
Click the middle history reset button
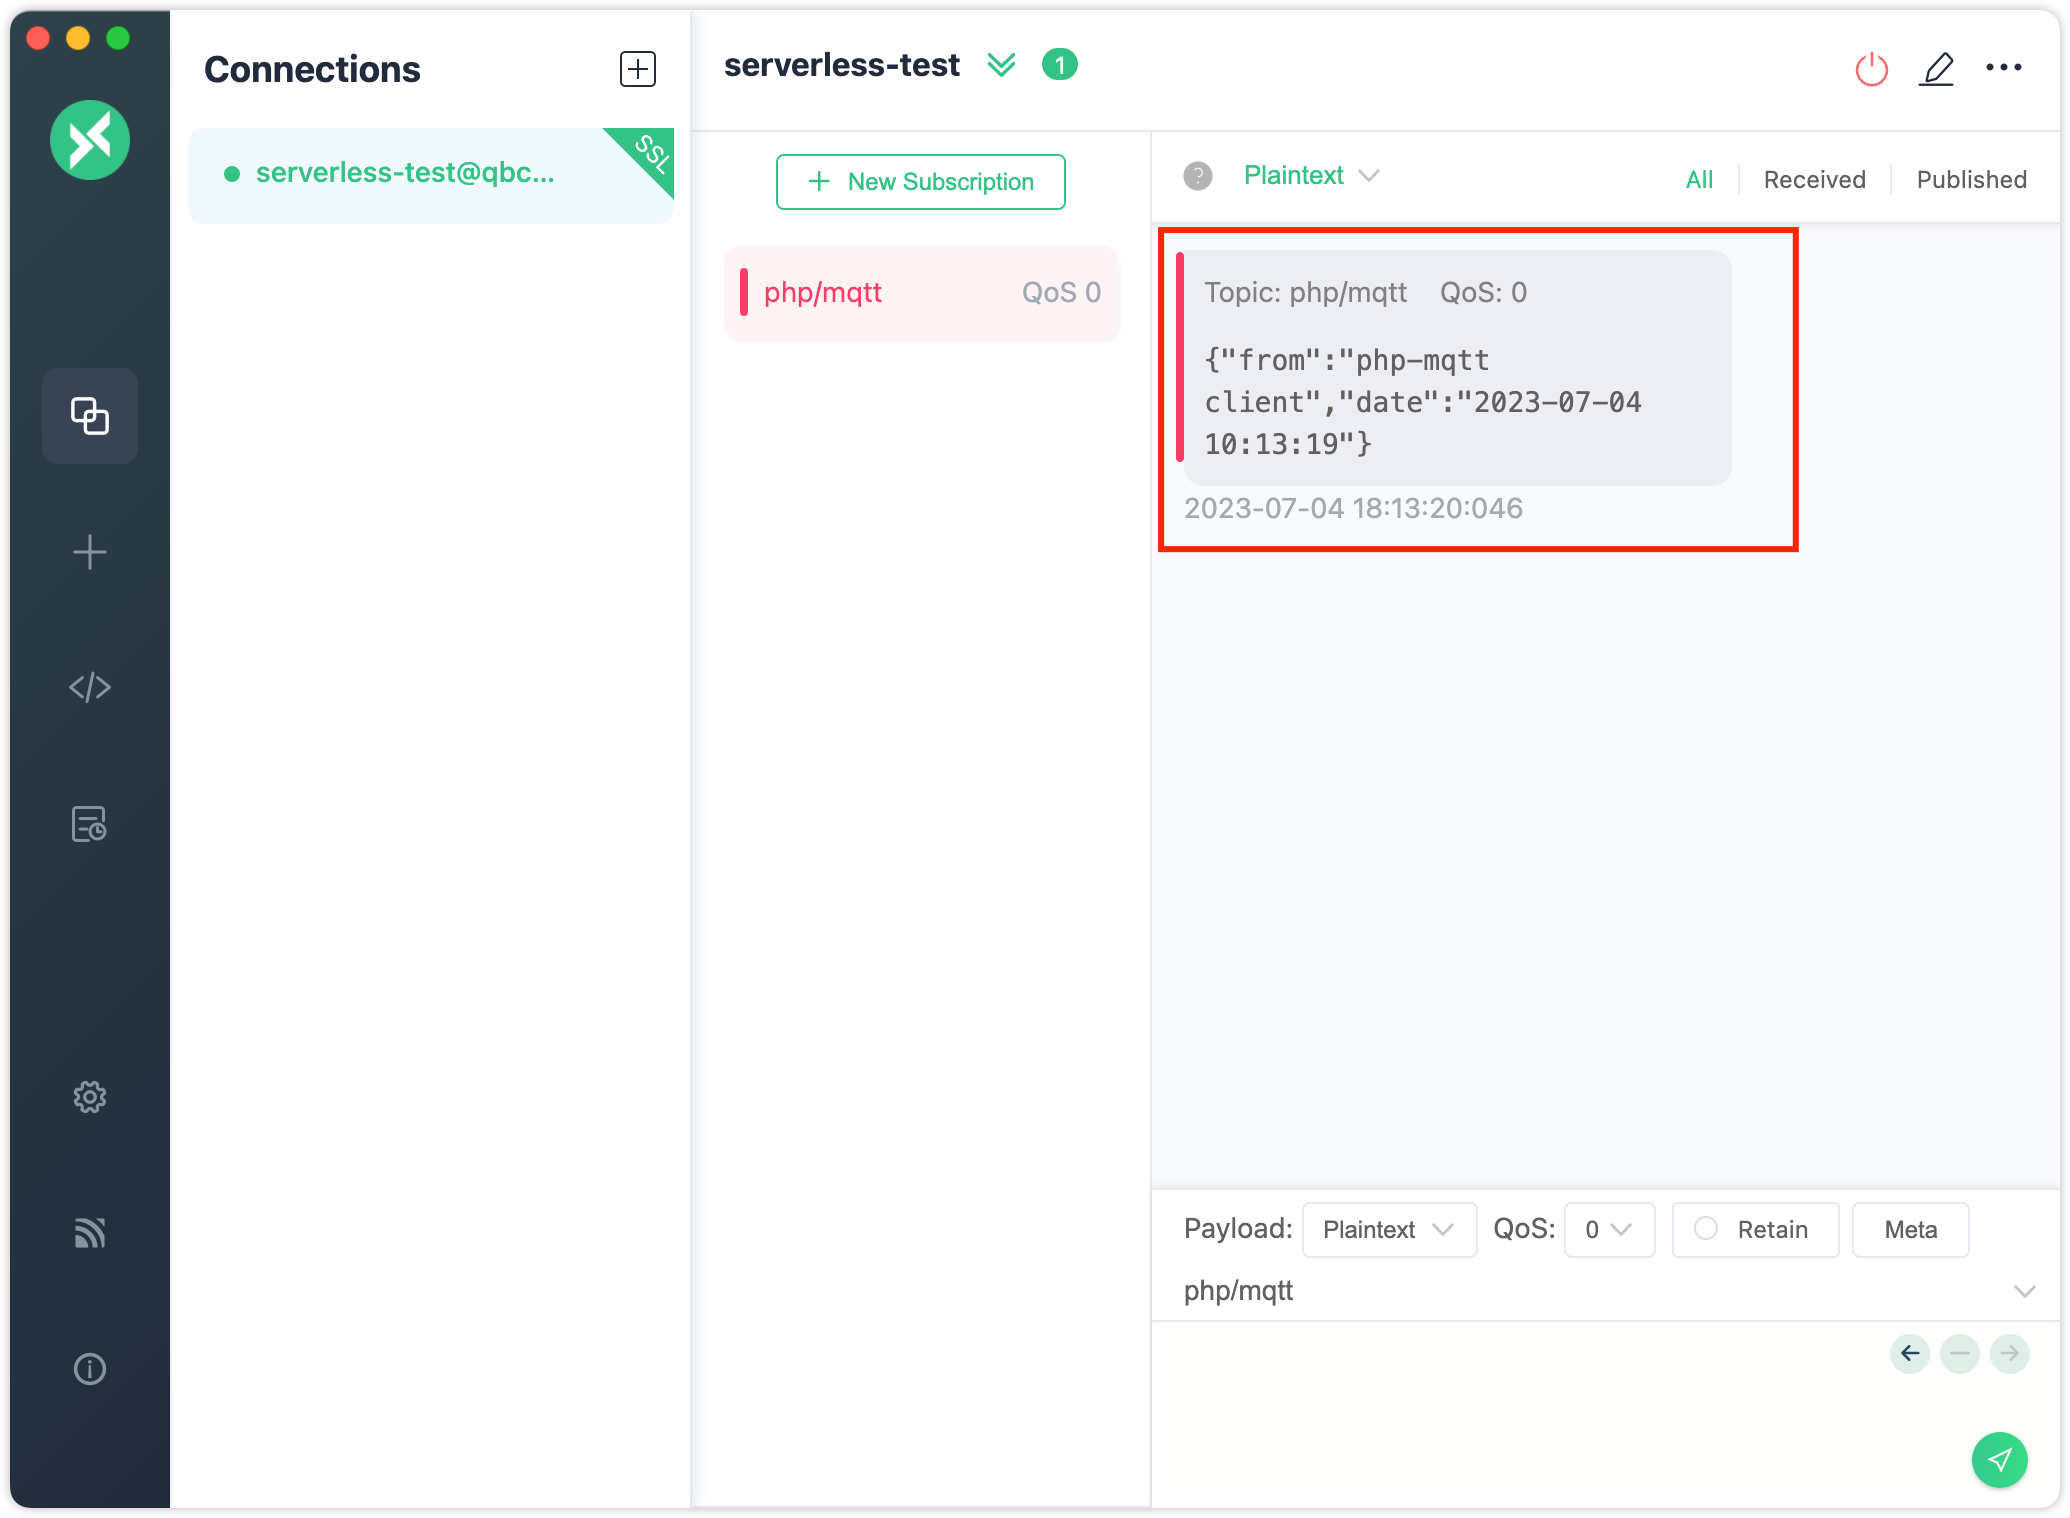coord(1960,1354)
